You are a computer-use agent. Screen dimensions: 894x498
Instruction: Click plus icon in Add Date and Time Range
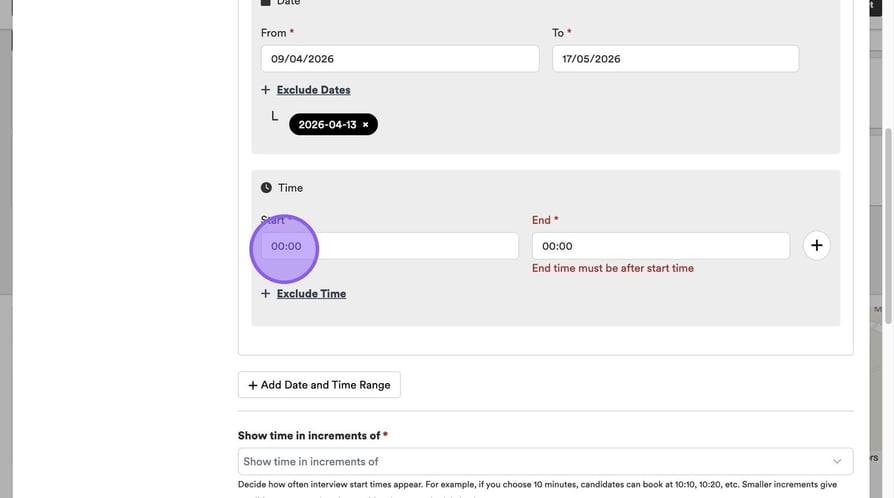click(253, 385)
